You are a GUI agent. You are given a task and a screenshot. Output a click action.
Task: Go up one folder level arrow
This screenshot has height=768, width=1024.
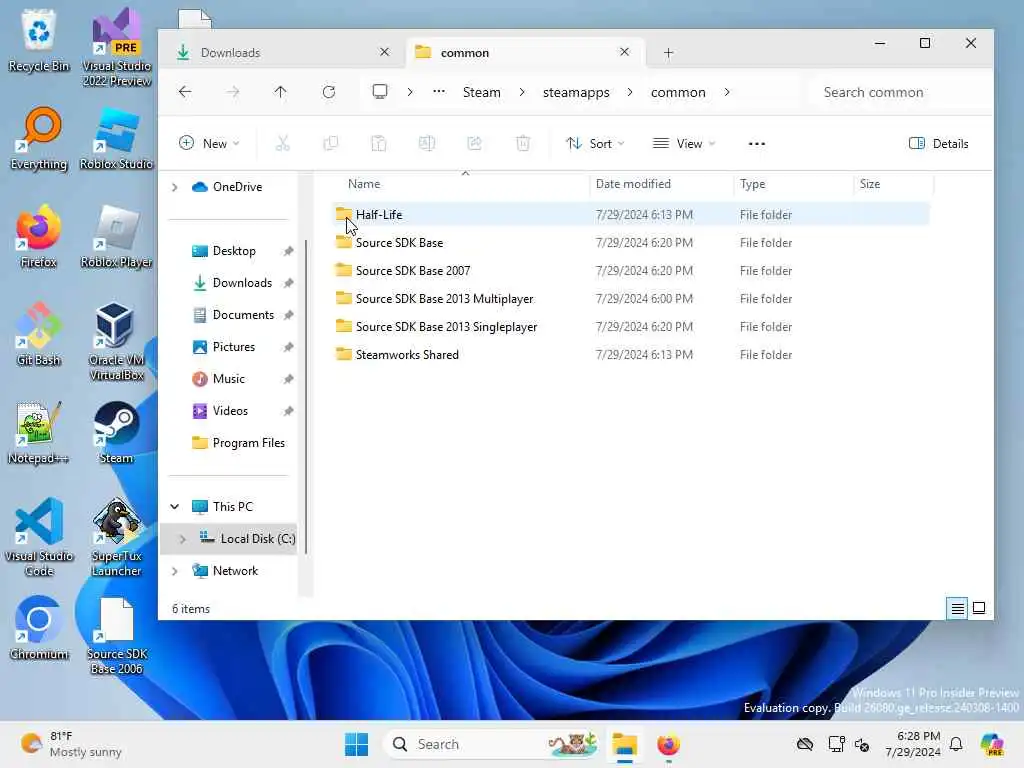[x=280, y=92]
